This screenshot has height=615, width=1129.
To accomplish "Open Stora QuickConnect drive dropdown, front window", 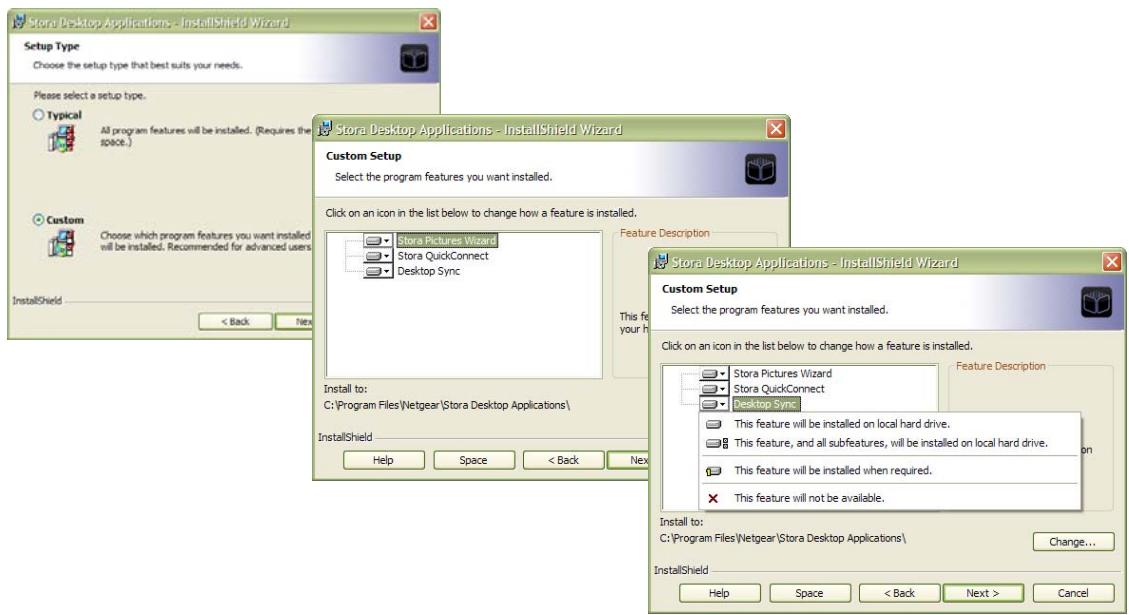I will point(714,389).
